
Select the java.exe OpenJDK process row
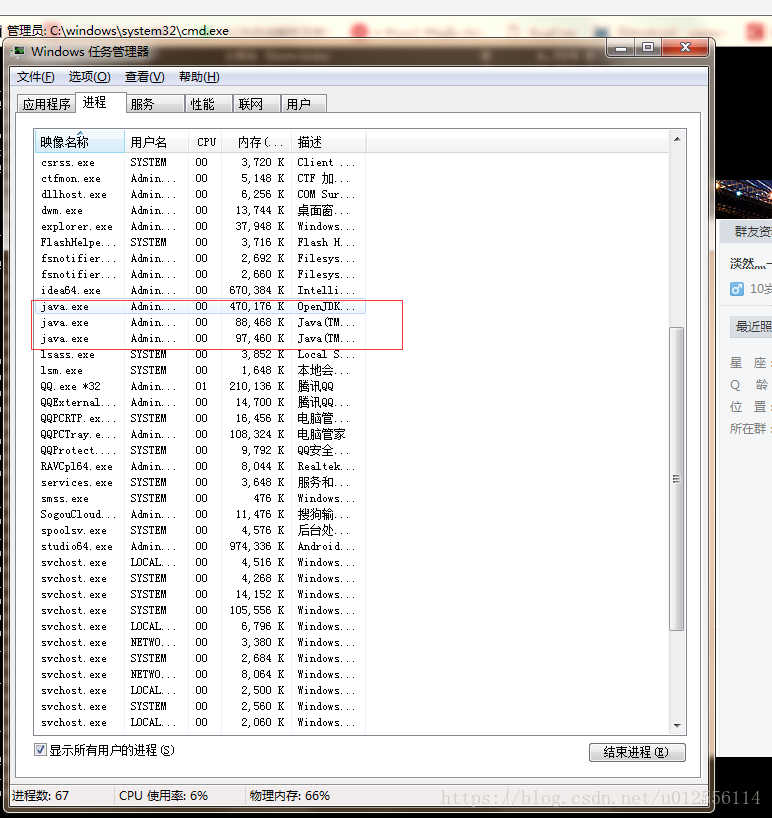tap(200, 307)
